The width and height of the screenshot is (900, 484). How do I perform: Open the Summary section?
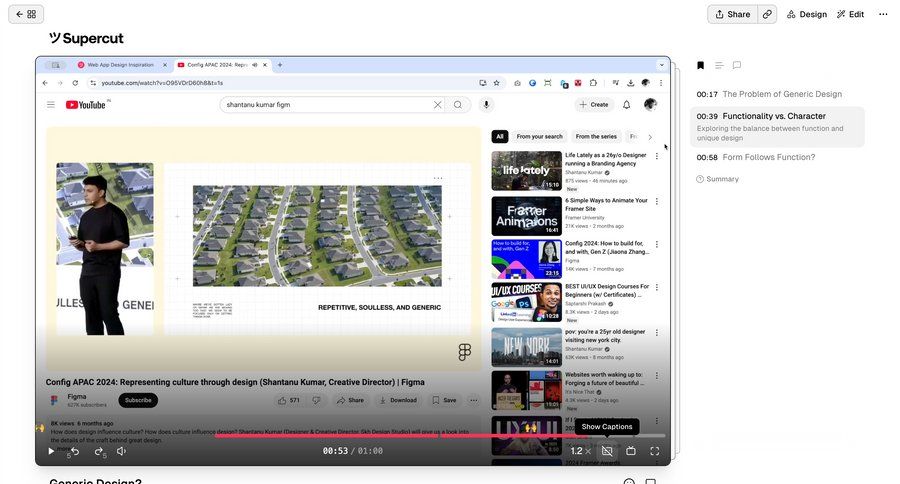pos(717,179)
